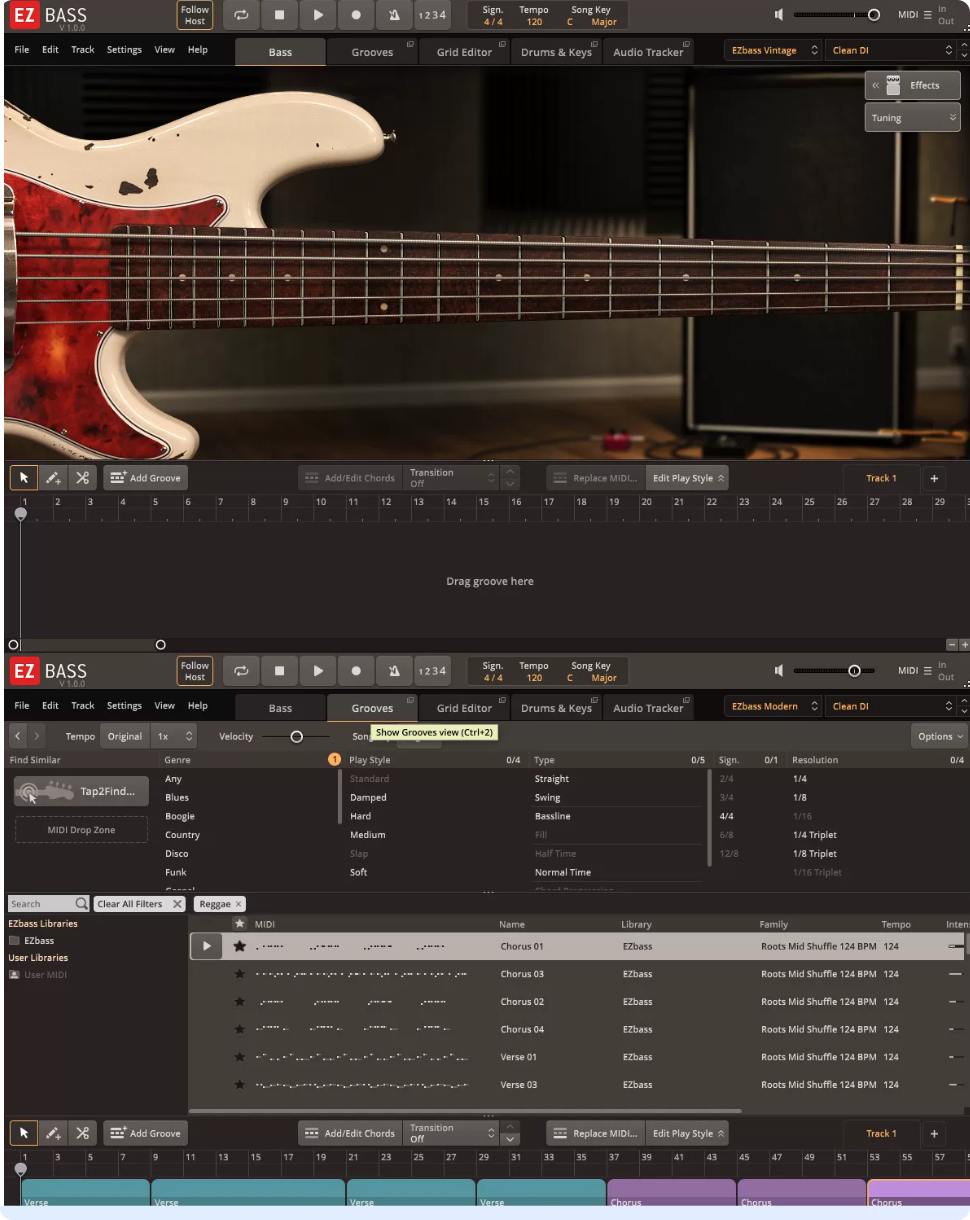The width and height of the screenshot is (970, 1220).
Task: Start playback in the upper window
Action: click(318, 15)
